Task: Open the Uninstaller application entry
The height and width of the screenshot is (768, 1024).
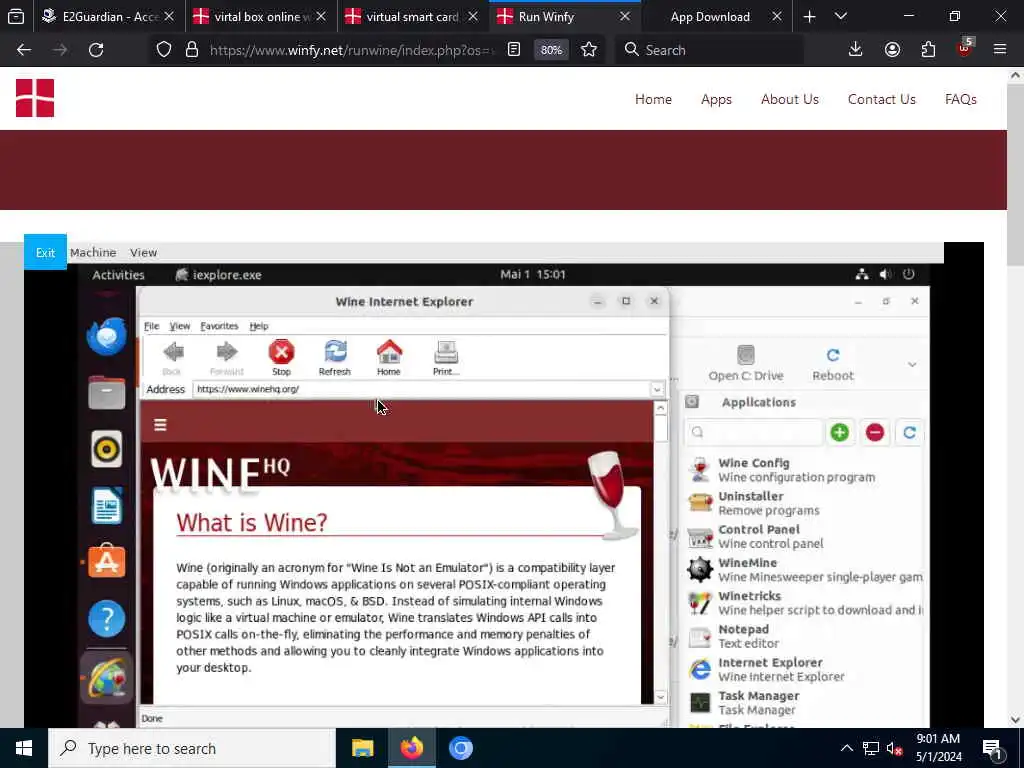Action: click(x=805, y=503)
